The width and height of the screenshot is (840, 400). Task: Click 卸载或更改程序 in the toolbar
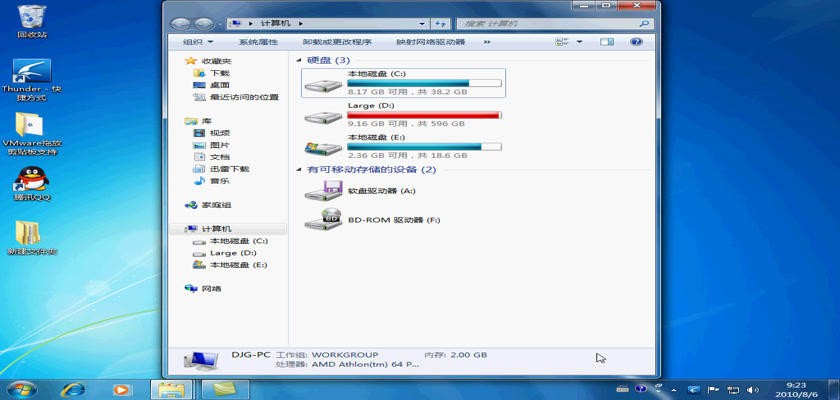337,42
